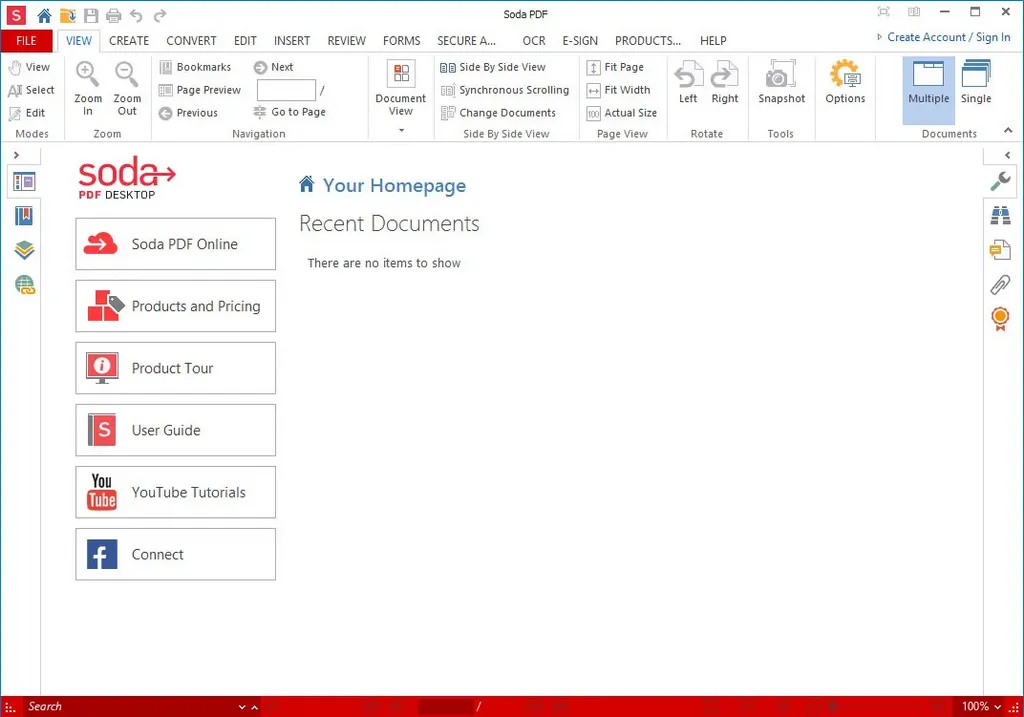Open the binoculars search panel

coord(1000,215)
